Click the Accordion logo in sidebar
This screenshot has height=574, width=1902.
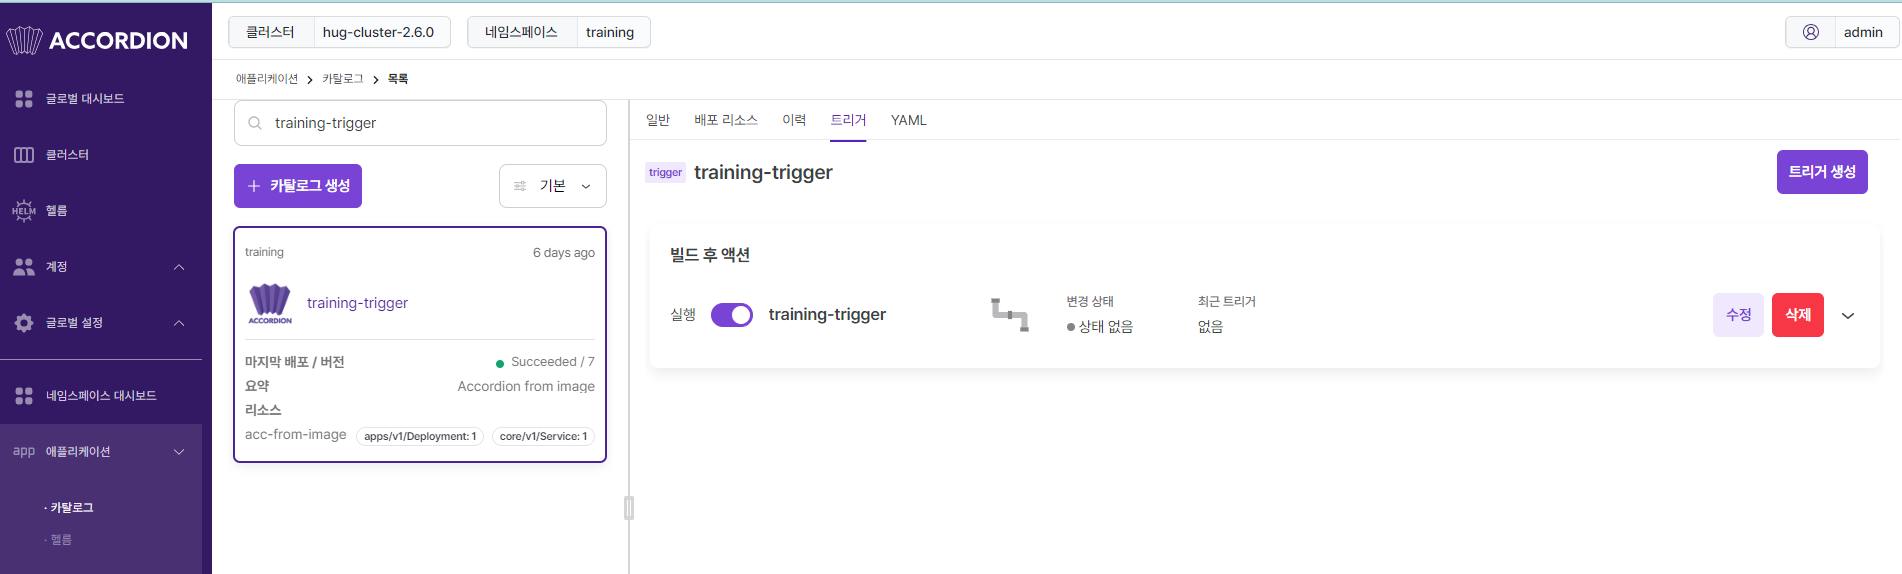[97, 40]
